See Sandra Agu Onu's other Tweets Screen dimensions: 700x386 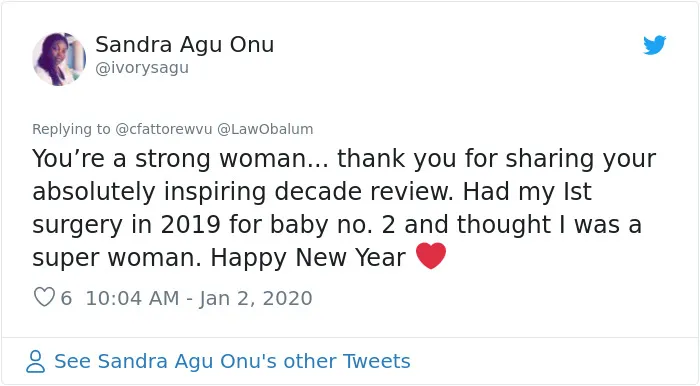tap(232, 361)
